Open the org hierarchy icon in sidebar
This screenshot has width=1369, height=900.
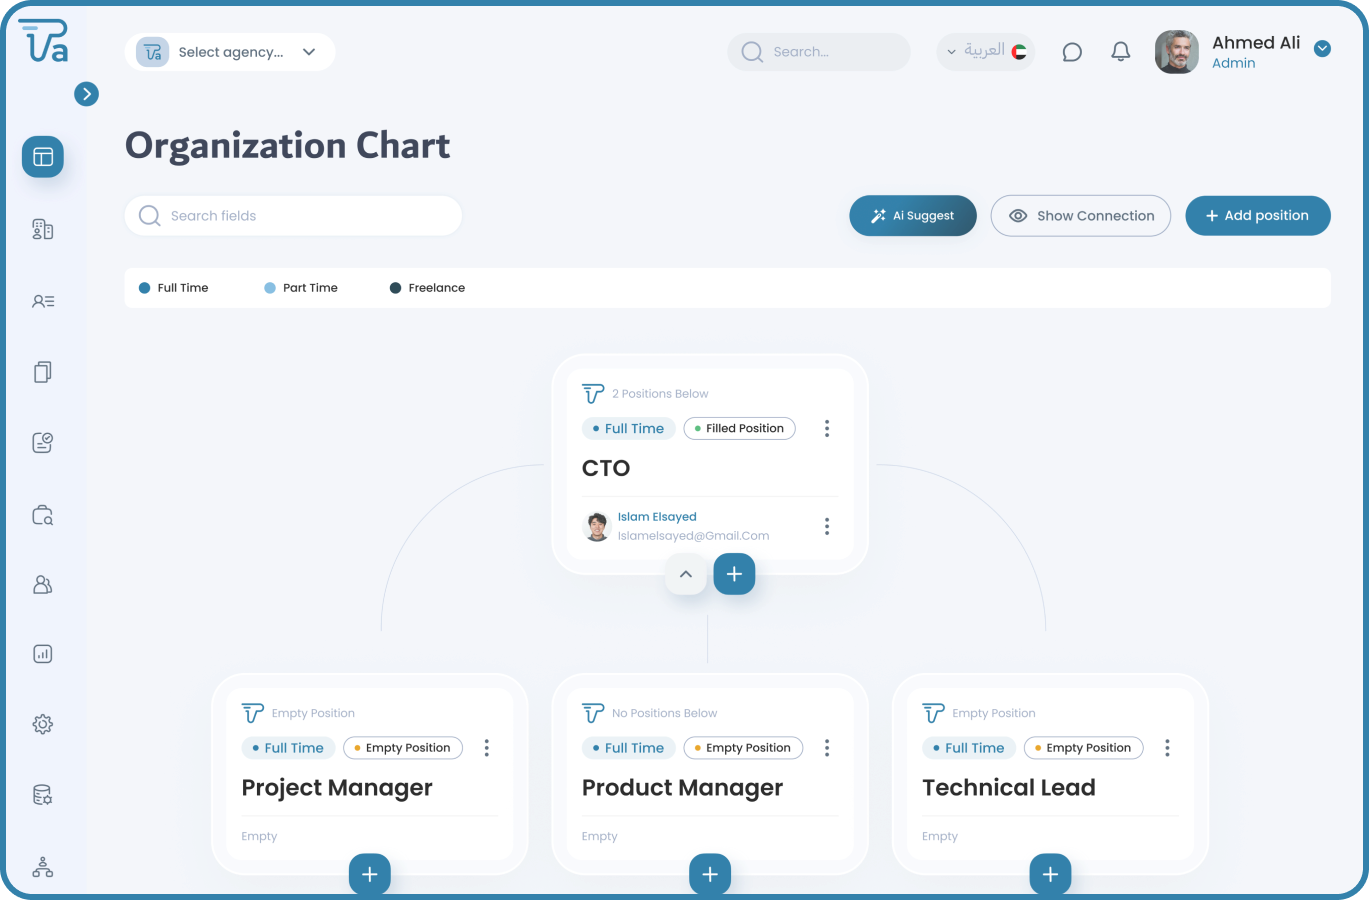tap(43, 867)
